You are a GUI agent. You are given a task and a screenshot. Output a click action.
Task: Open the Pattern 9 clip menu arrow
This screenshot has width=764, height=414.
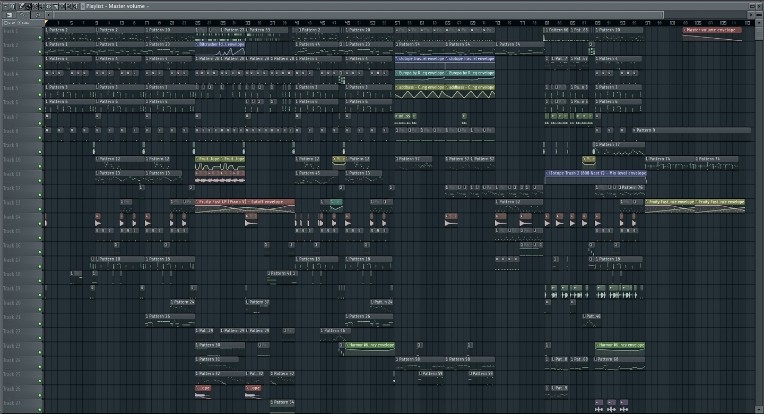(635, 130)
